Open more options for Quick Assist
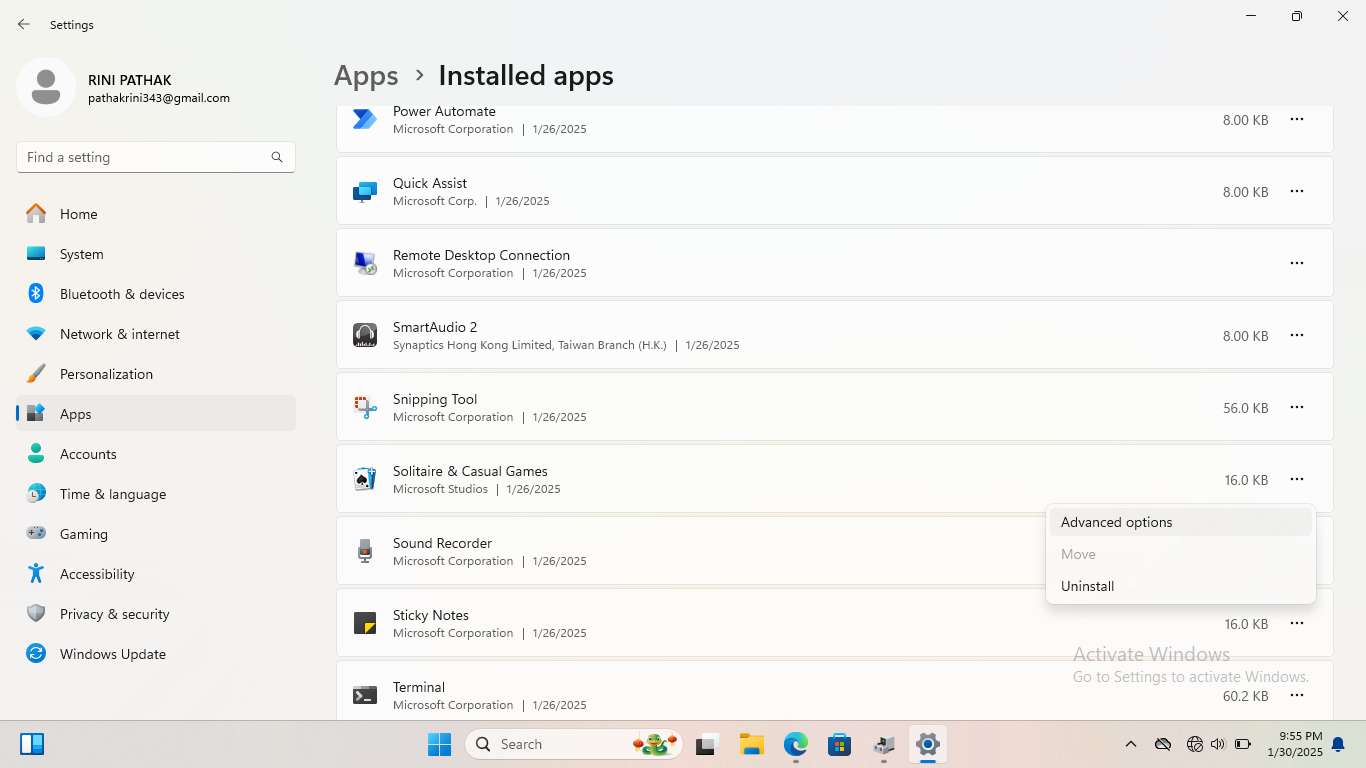1366x768 pixels. click(x=1296, y=191)
